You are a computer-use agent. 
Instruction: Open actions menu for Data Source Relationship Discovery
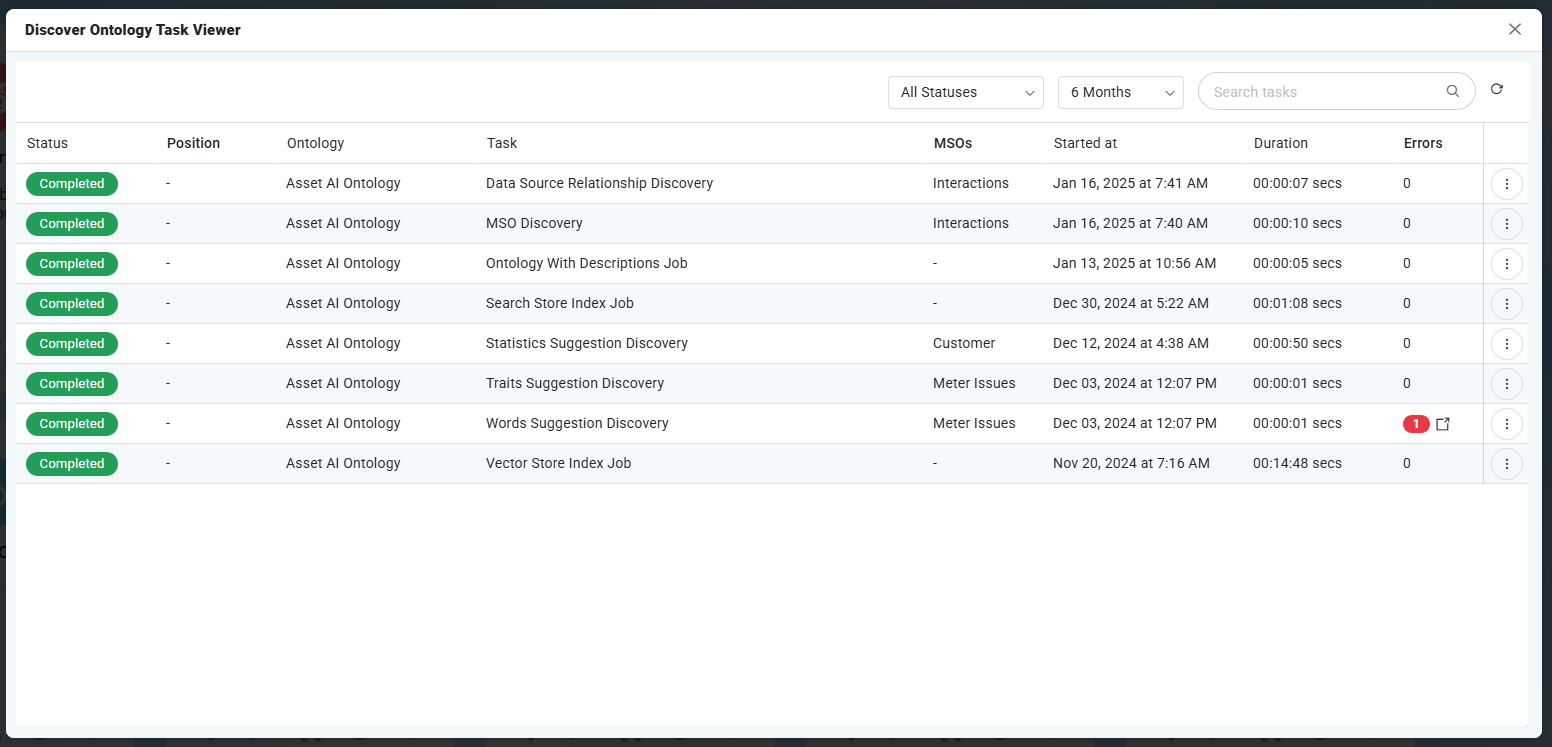[x=1506, y=184]
